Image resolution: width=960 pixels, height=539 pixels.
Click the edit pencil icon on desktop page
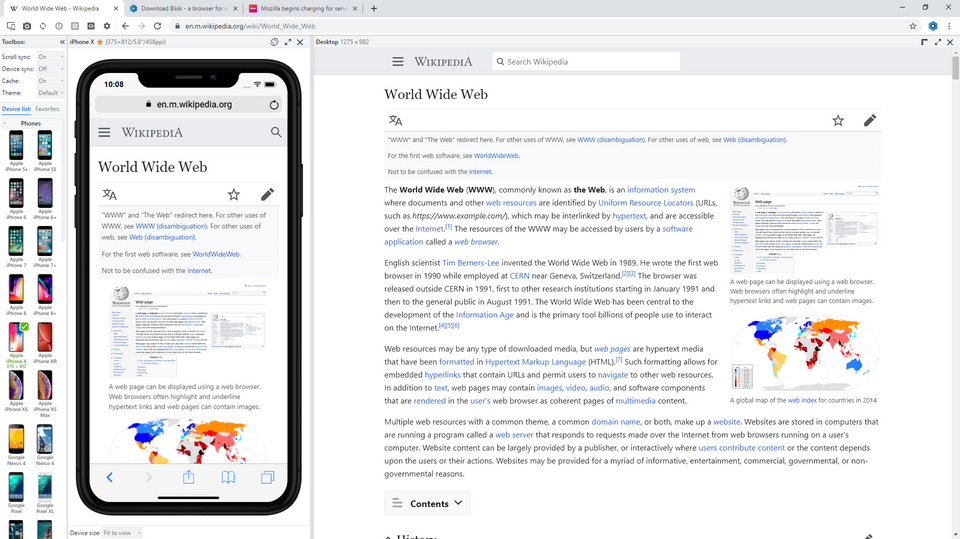[x=869, y=121]
